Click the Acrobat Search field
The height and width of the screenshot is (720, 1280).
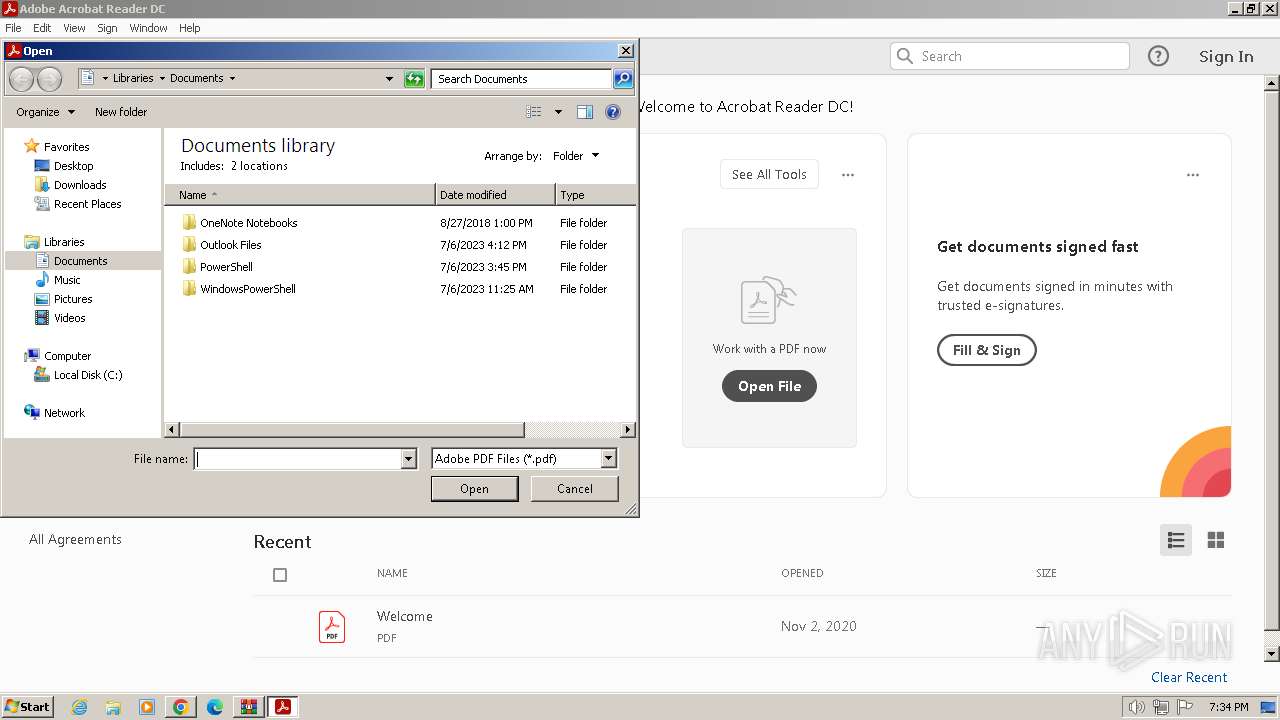pyautogui.click(x=1010, y=56)
